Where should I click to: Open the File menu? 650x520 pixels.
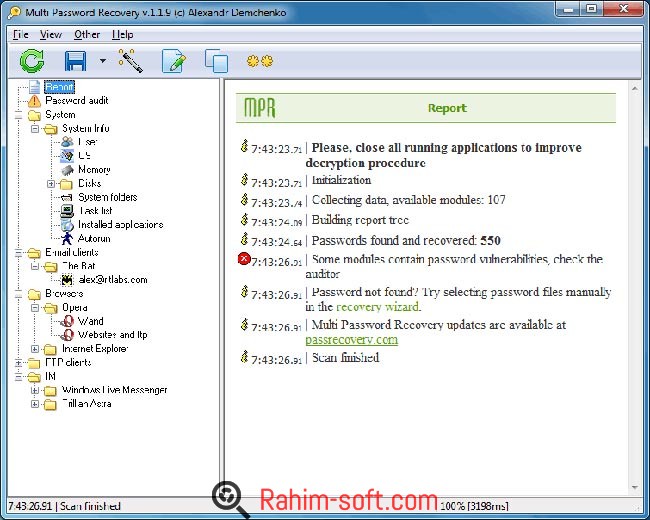[20, 34]
